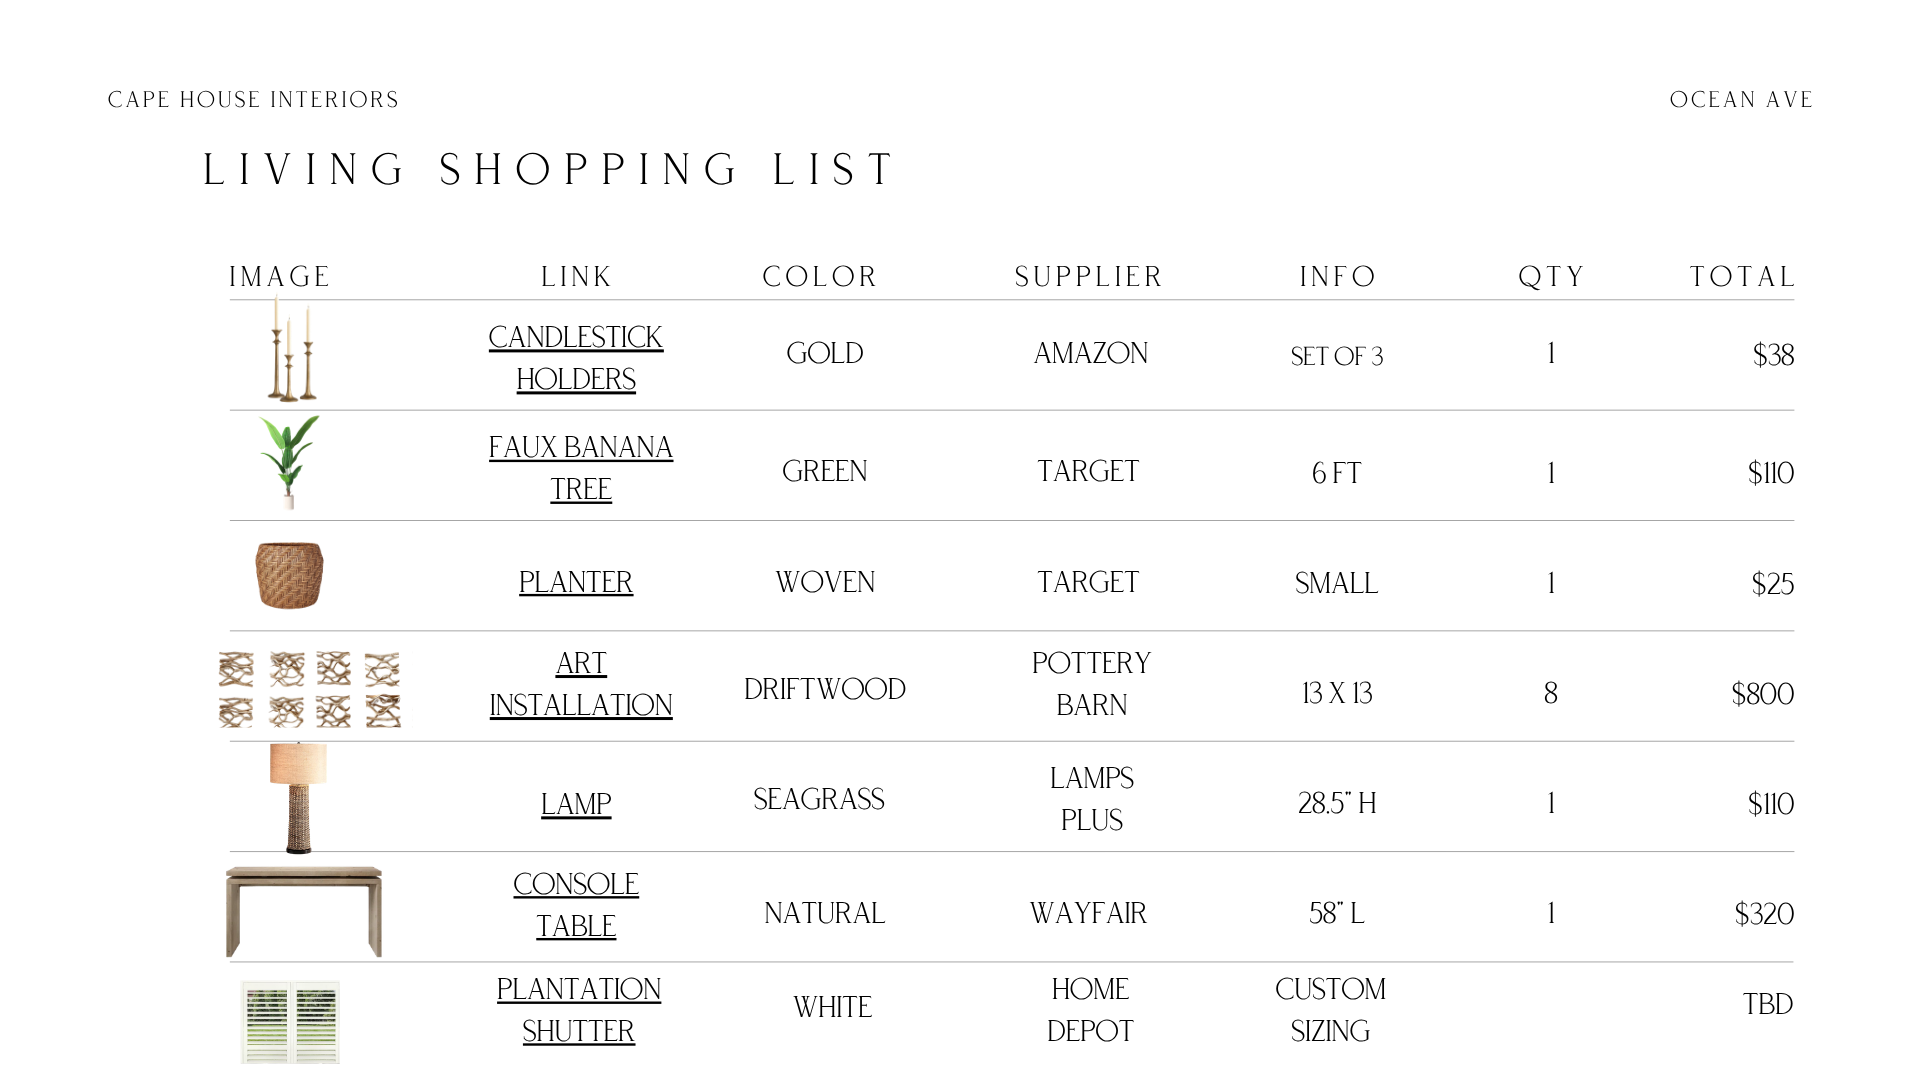Click the Living Shopping List title
The height and width of the screenshot is (1080, 1920).
(x=550, y=170)
